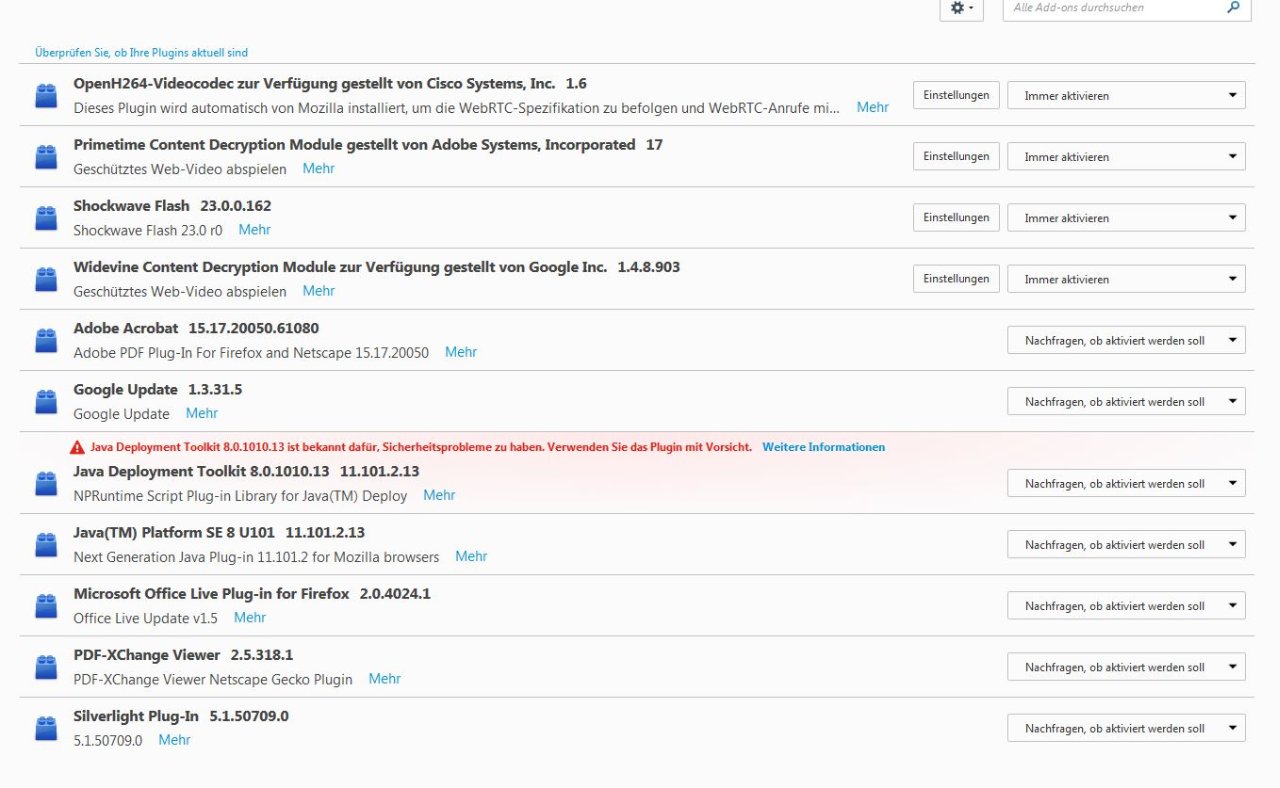This screenshot has width=1280, height=788.
Task: Select the Java Deployment Toolkit 8.0.1010.13 11.101.2.13 title
Action: [x=246, y=471]
